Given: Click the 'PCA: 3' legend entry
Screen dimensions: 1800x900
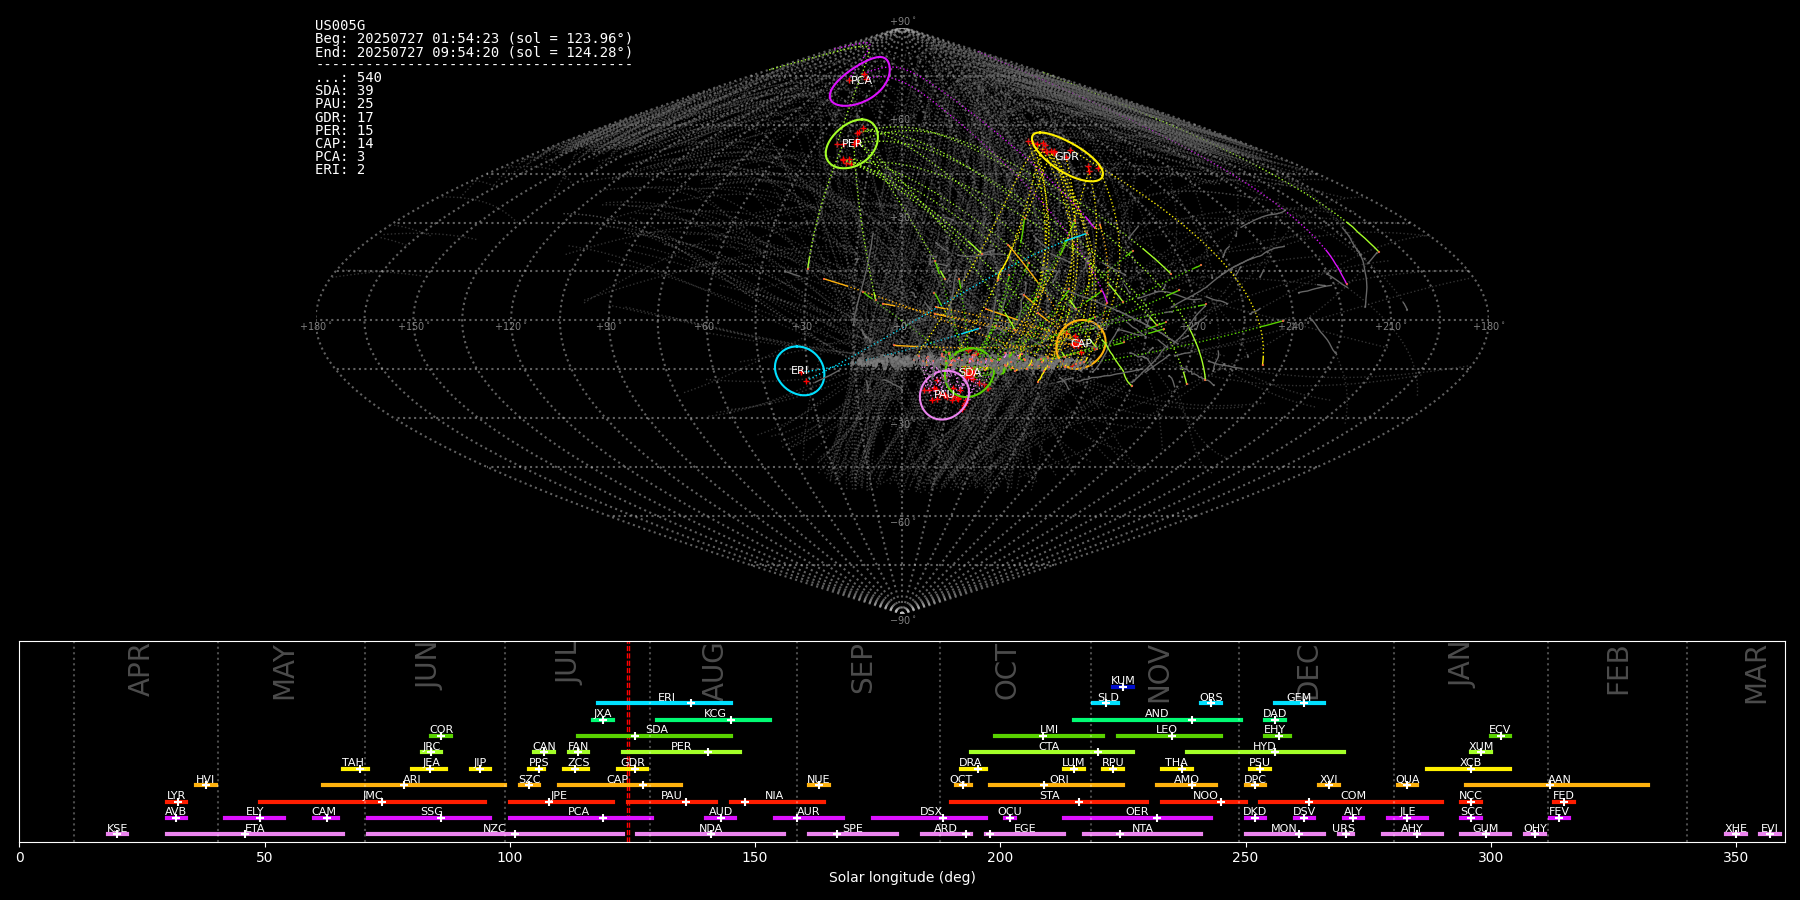Looking at the screenshot, I should pyautogui.click(x=340, y=157).
